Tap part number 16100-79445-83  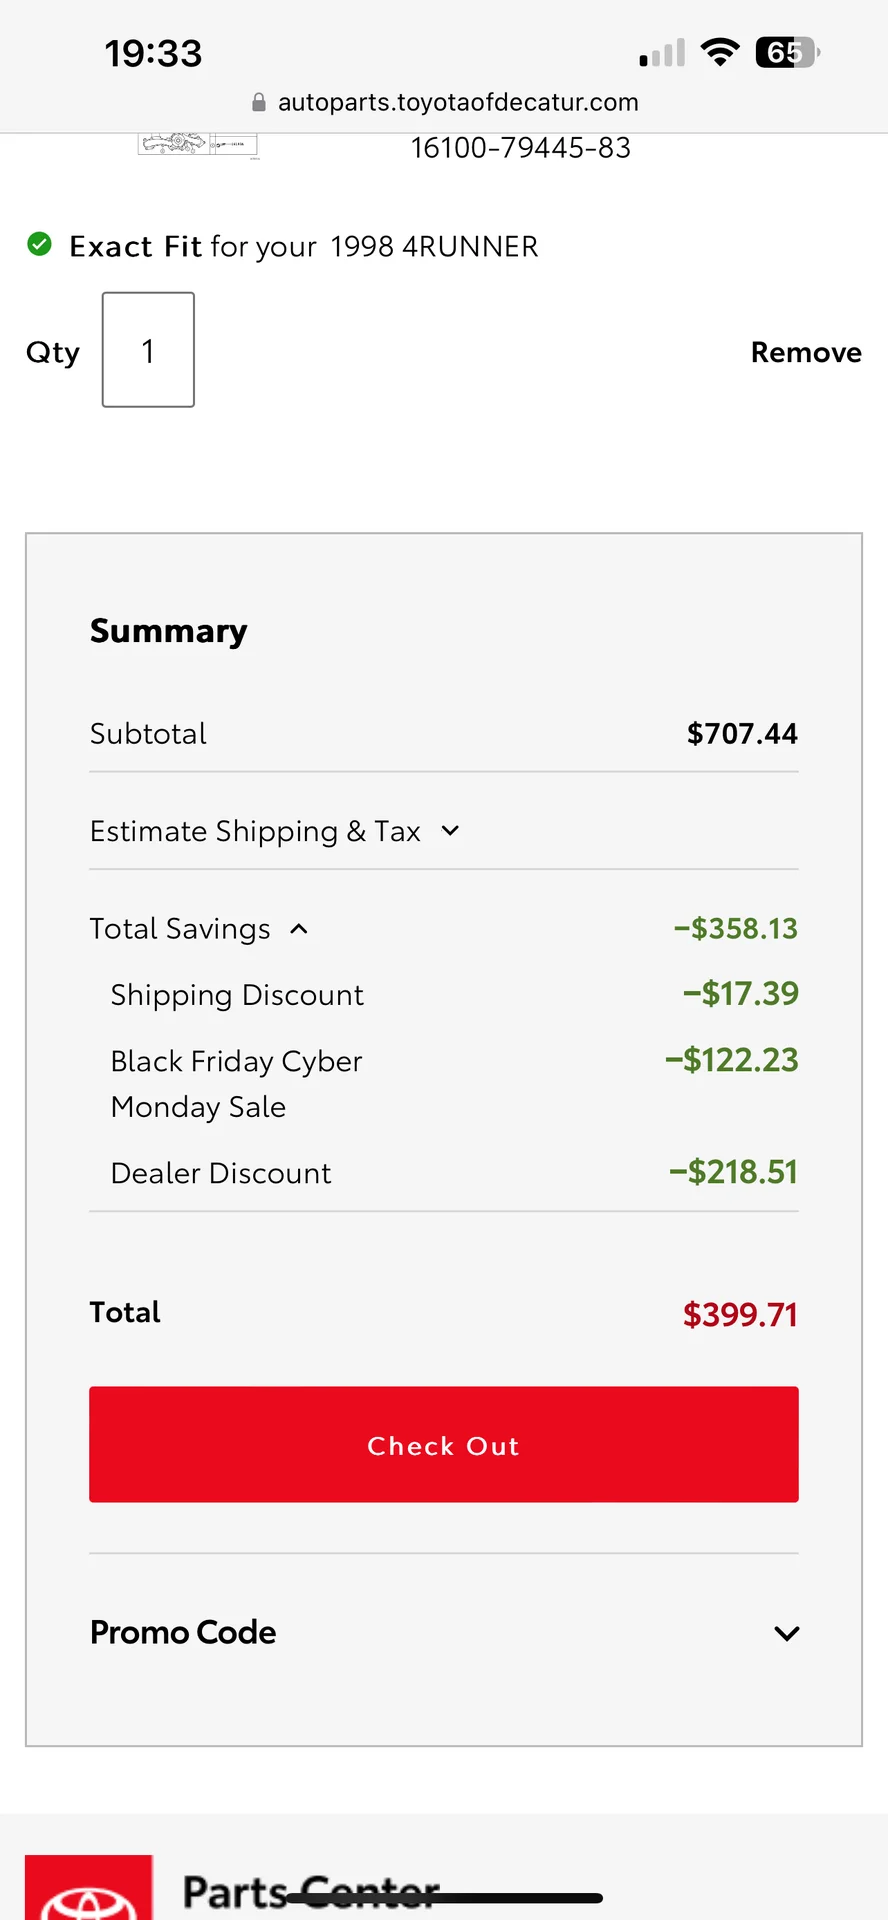tap(520, 148)
